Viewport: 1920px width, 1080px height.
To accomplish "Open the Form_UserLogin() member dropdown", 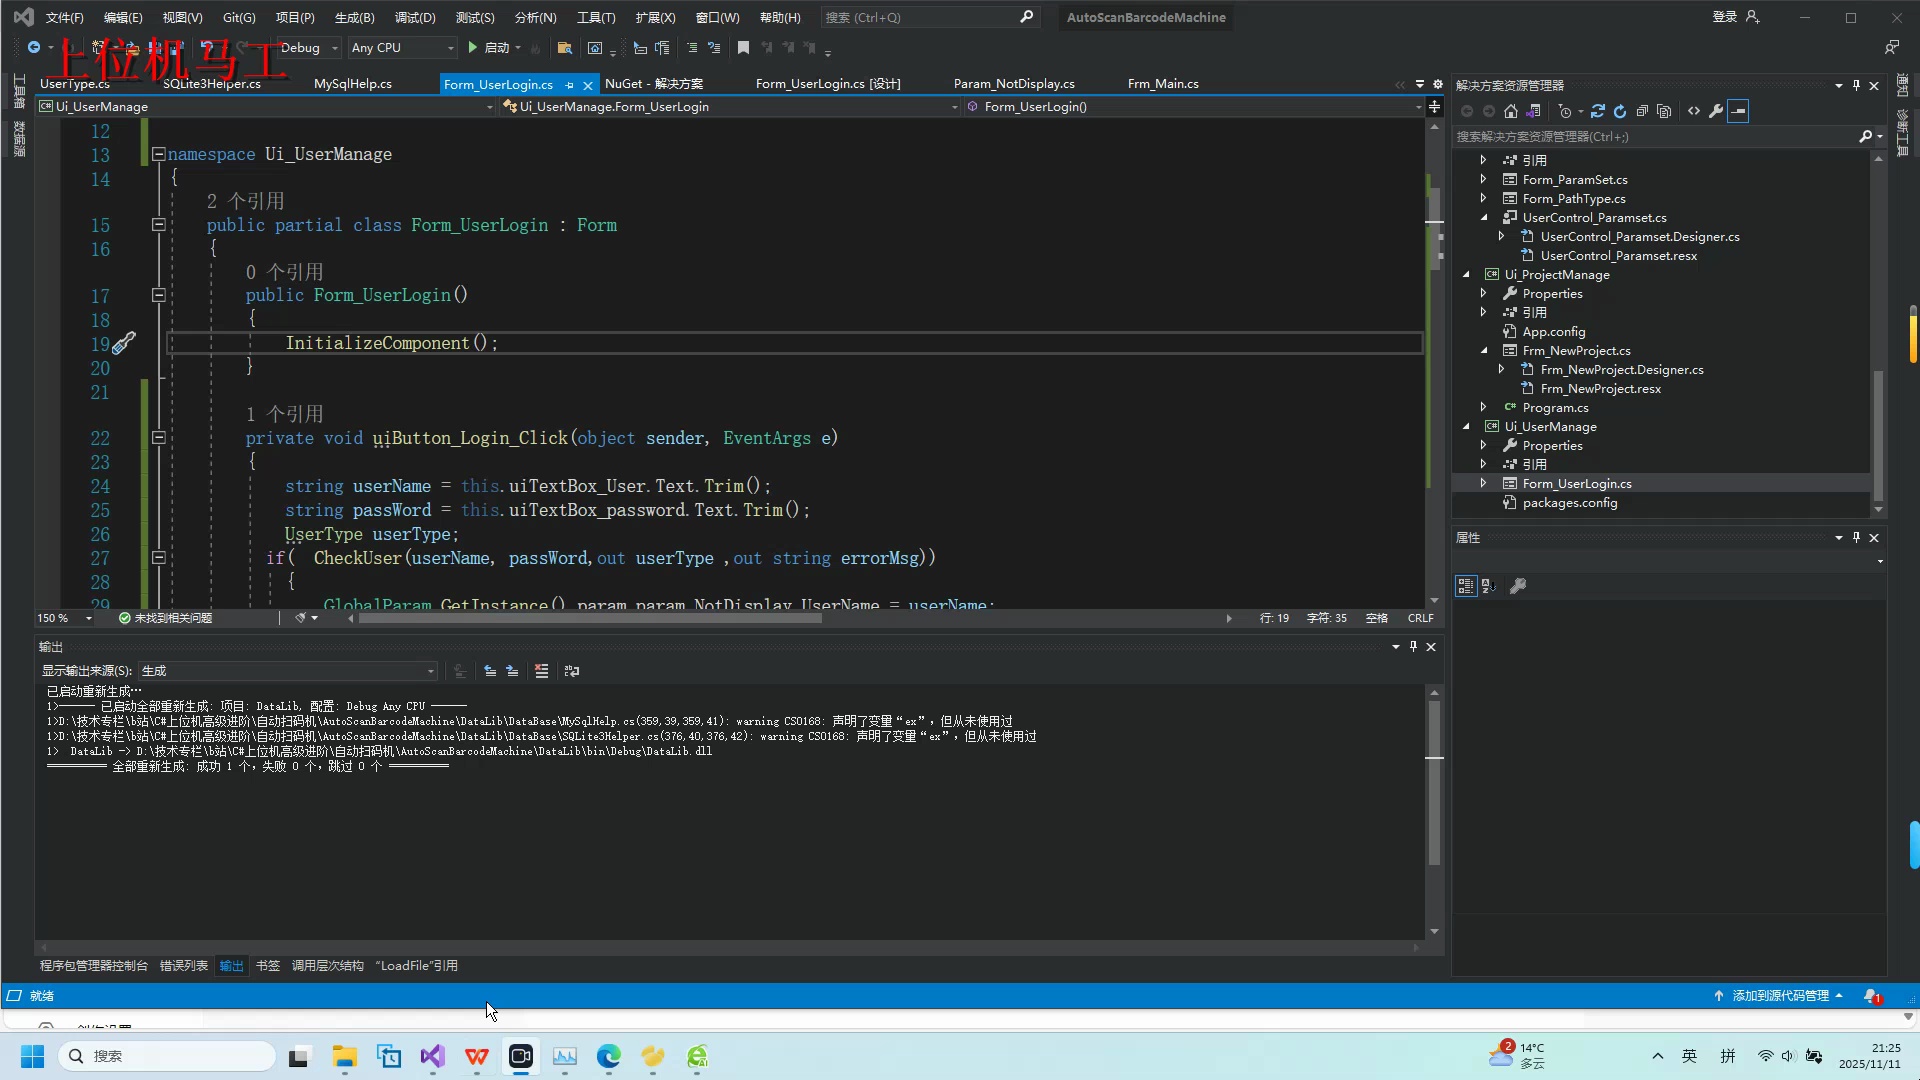I will tap(1194, 107).
